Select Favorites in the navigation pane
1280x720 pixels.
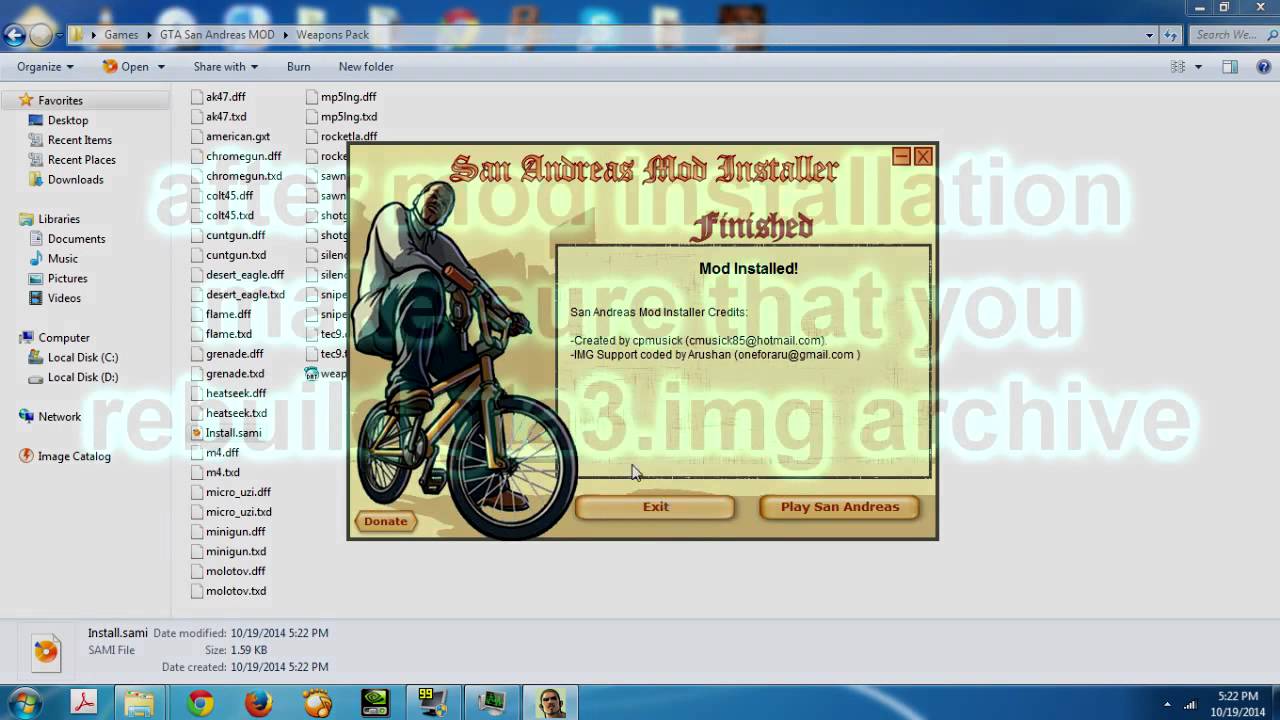60,101
